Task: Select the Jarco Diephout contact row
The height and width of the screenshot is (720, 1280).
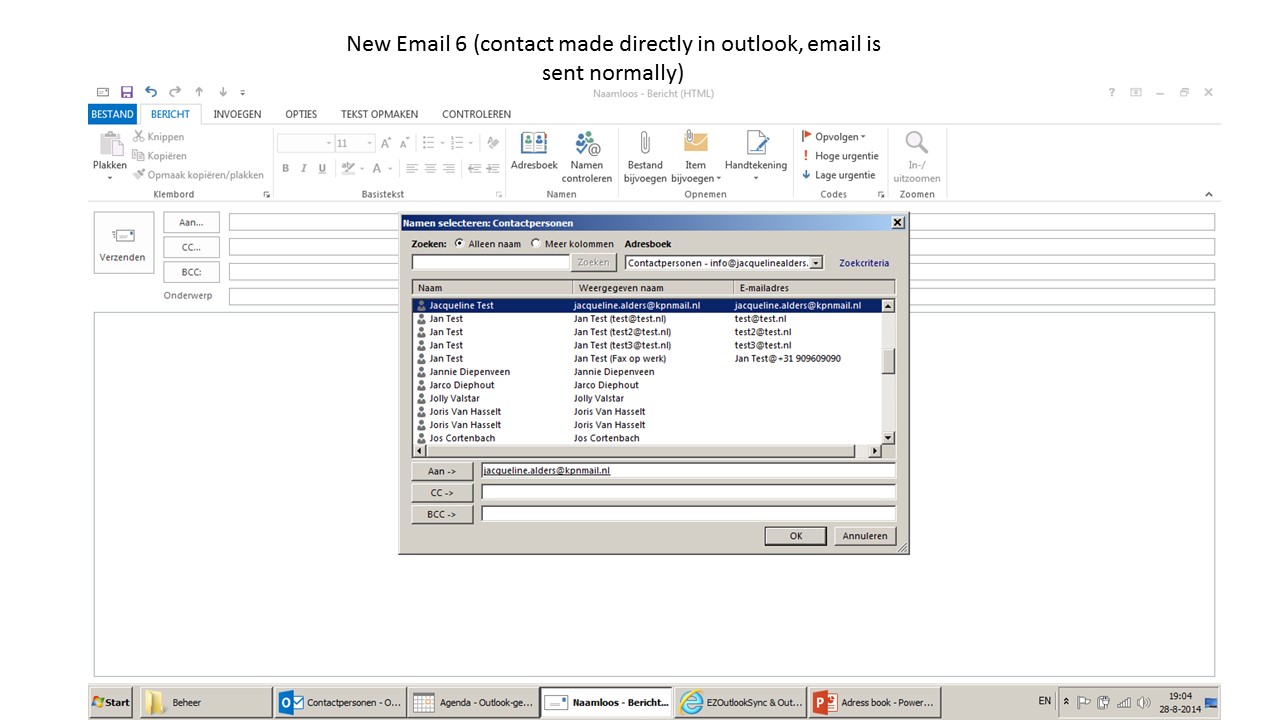Action: 646,385
